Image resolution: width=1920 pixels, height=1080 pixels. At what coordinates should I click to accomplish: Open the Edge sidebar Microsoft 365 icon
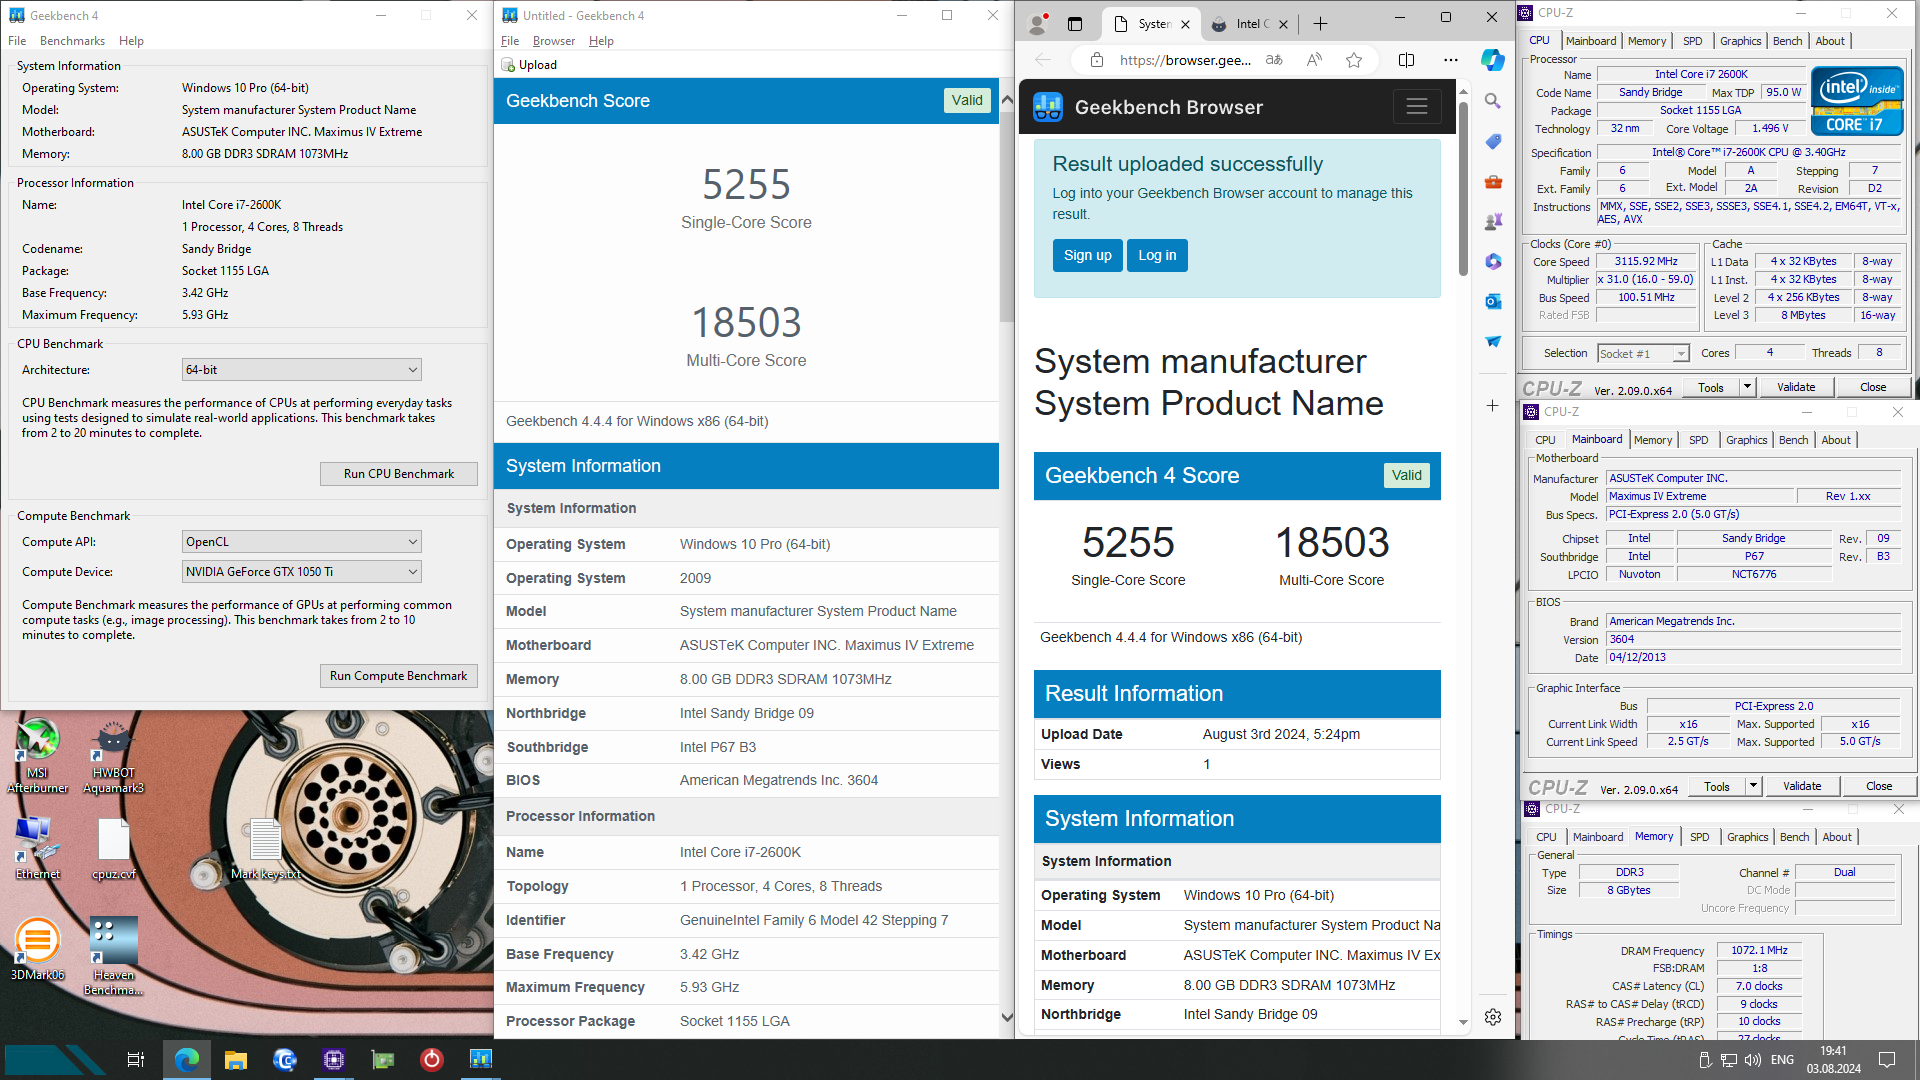(1493, 261)
